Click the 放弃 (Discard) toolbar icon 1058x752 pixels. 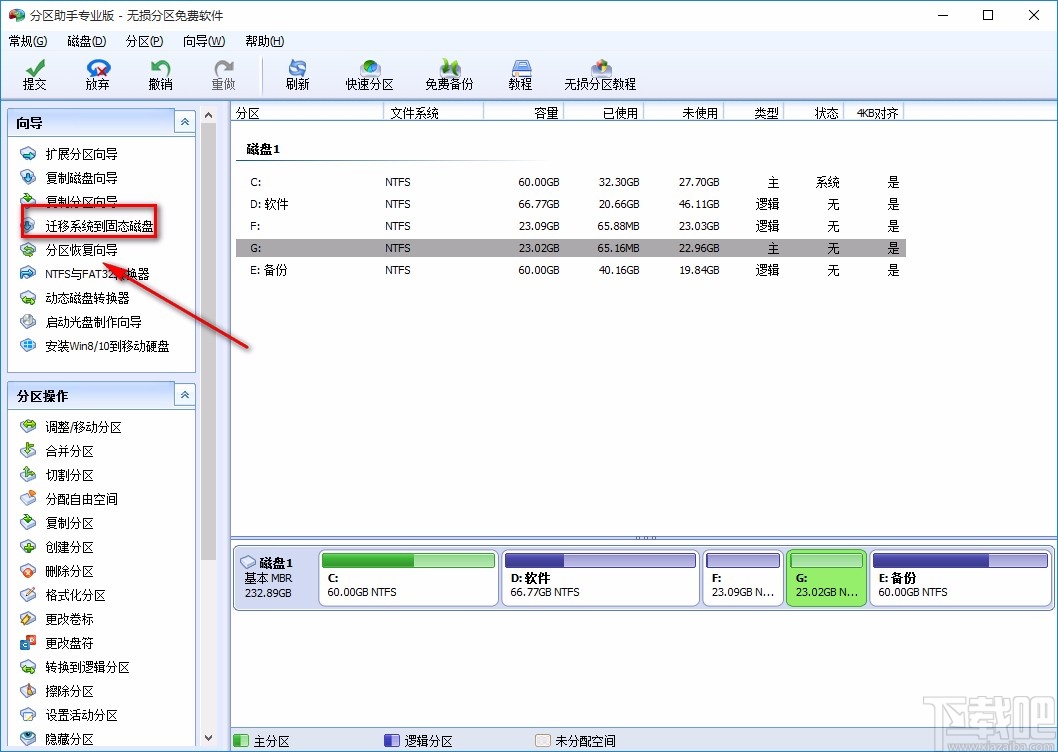(97, 75)
